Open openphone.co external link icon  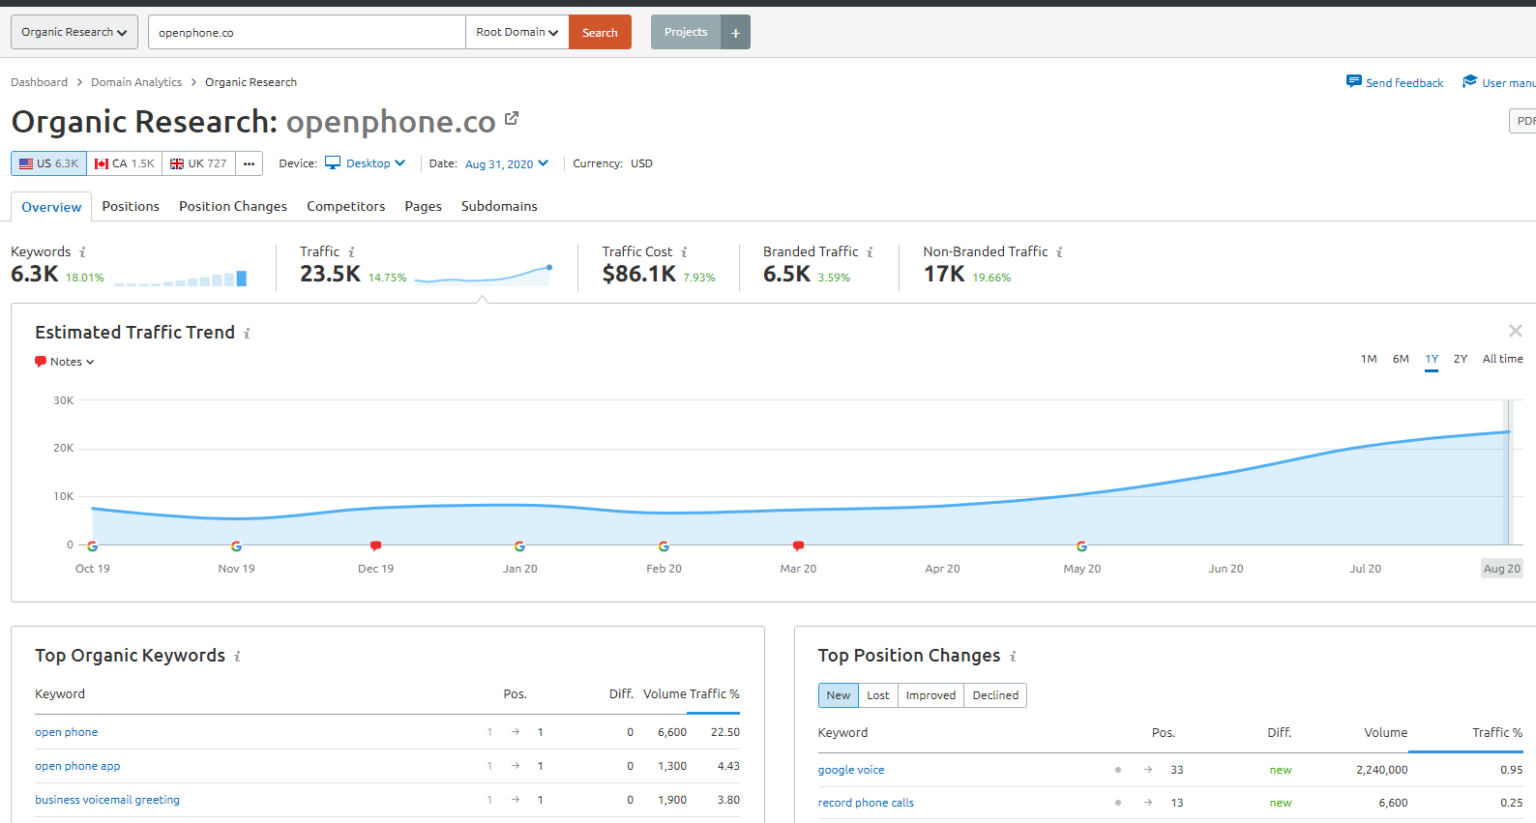click(512, 118)
